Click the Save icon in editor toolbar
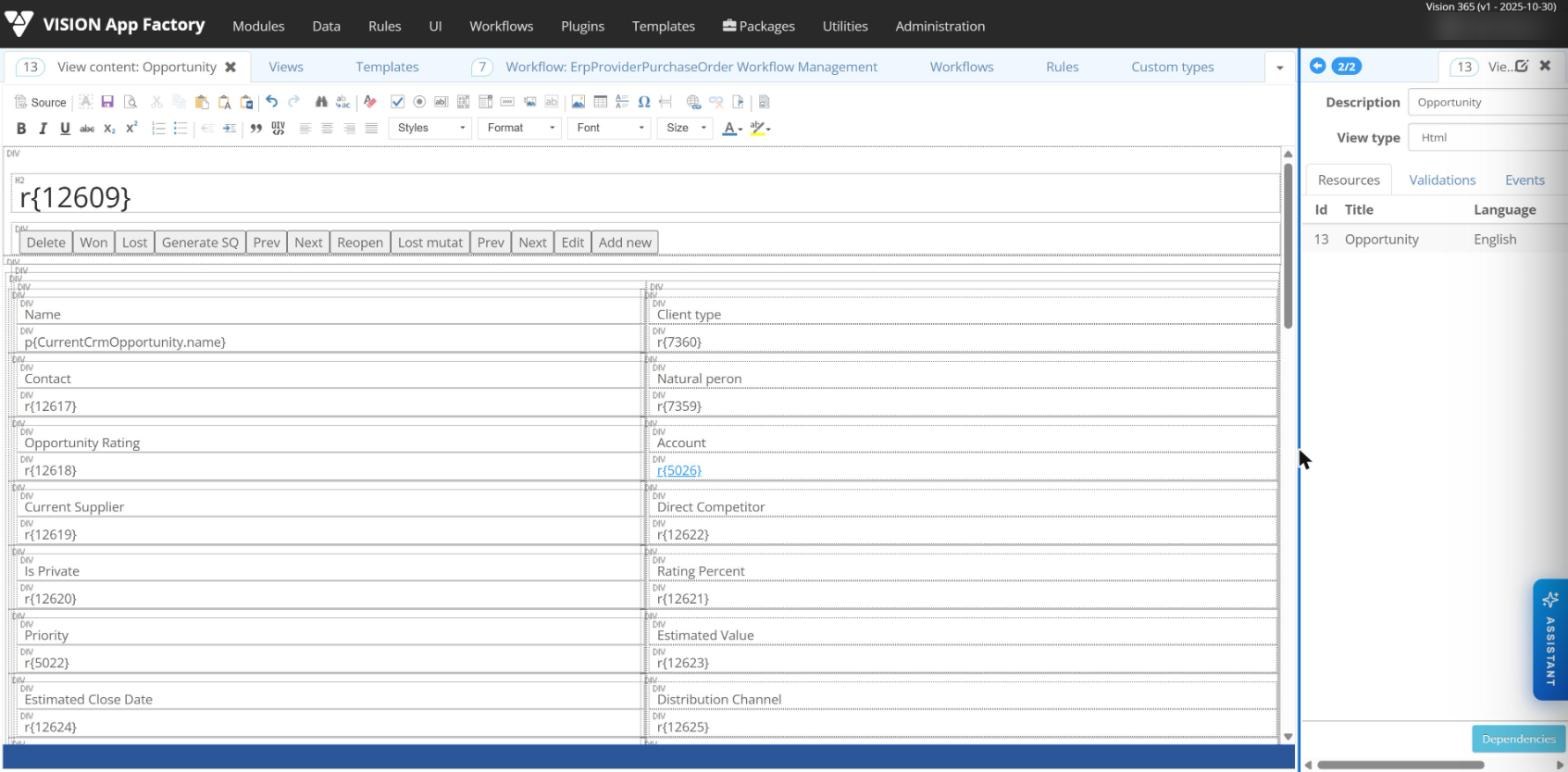1568x772 pixels. coord(108,102)
